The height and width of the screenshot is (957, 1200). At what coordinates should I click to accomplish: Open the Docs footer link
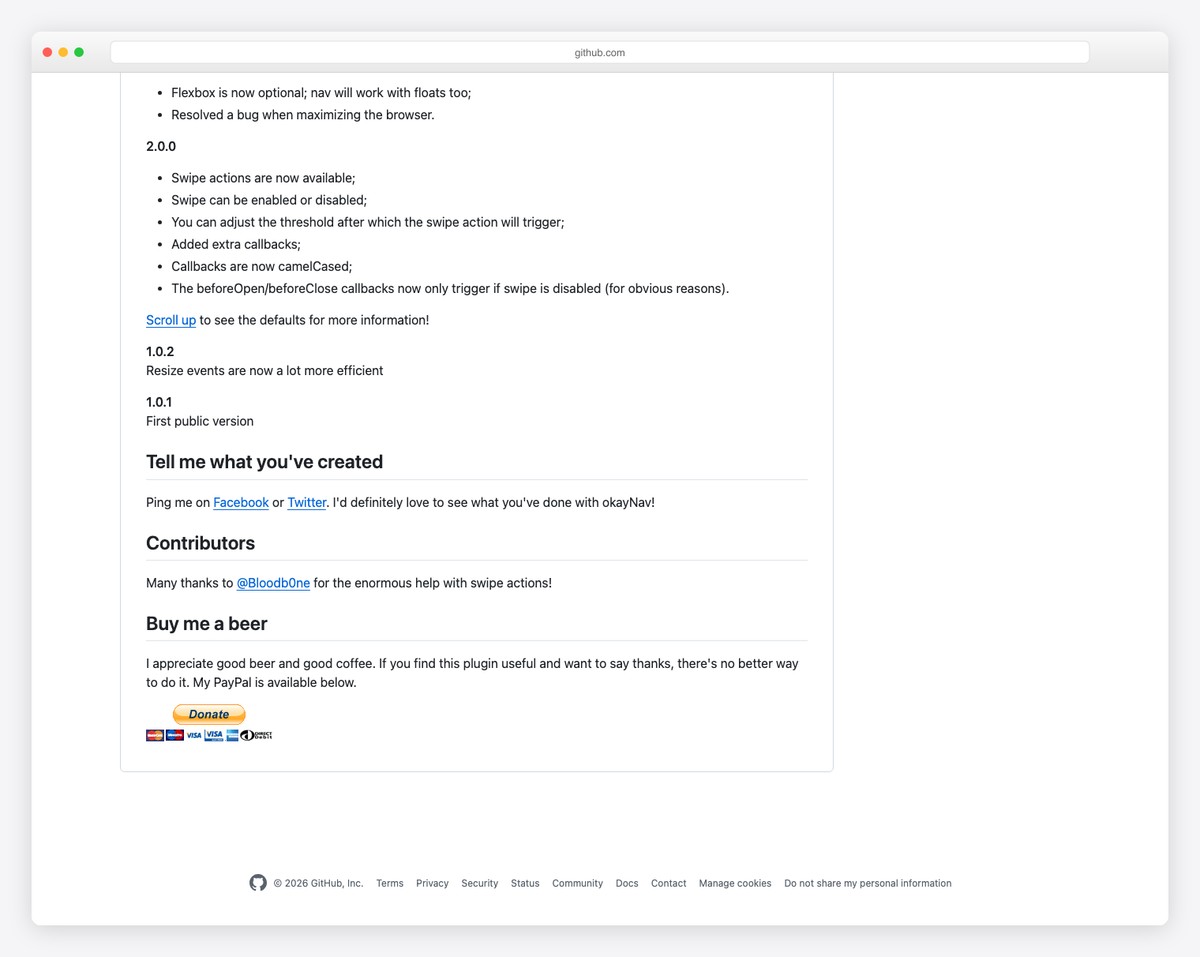626,883
